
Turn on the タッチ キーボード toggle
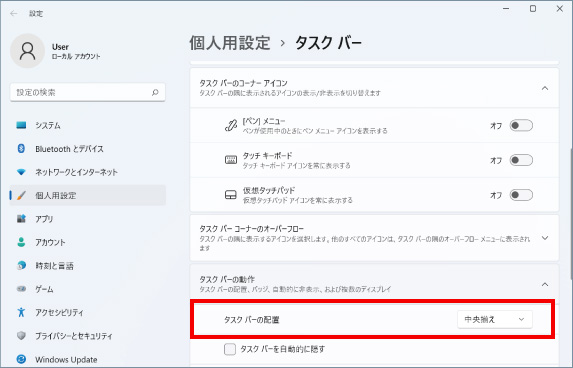click(x=521, y=160)
